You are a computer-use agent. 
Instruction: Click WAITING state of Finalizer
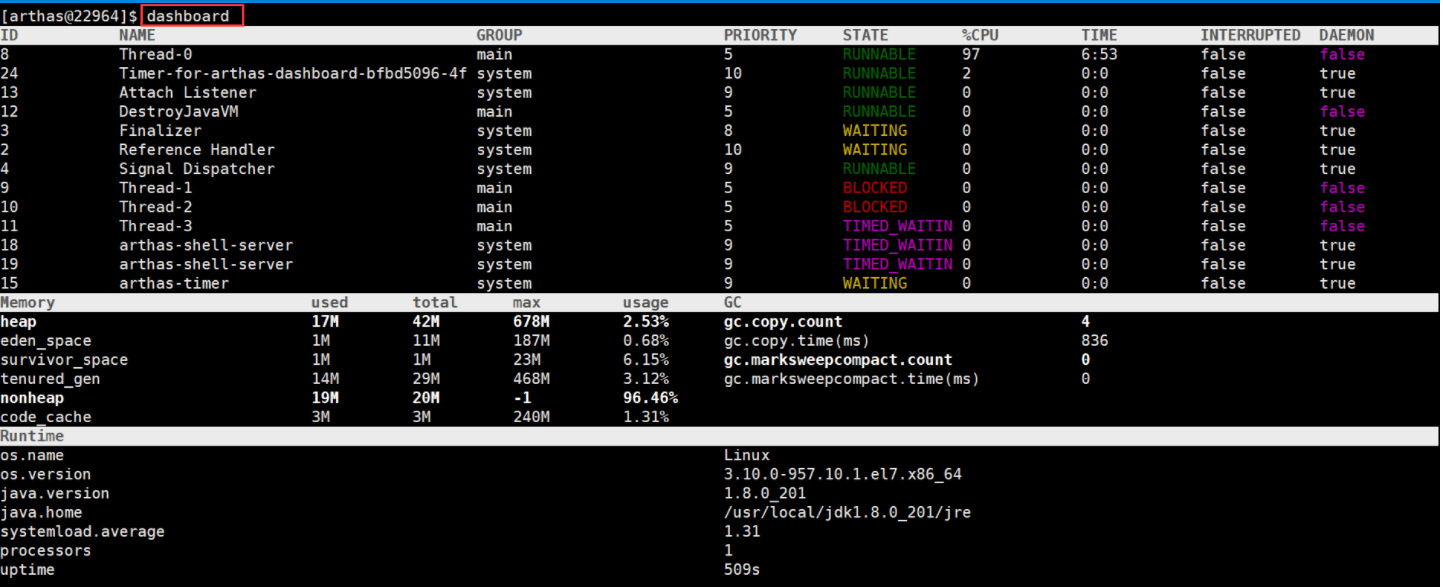click(875, 130)
